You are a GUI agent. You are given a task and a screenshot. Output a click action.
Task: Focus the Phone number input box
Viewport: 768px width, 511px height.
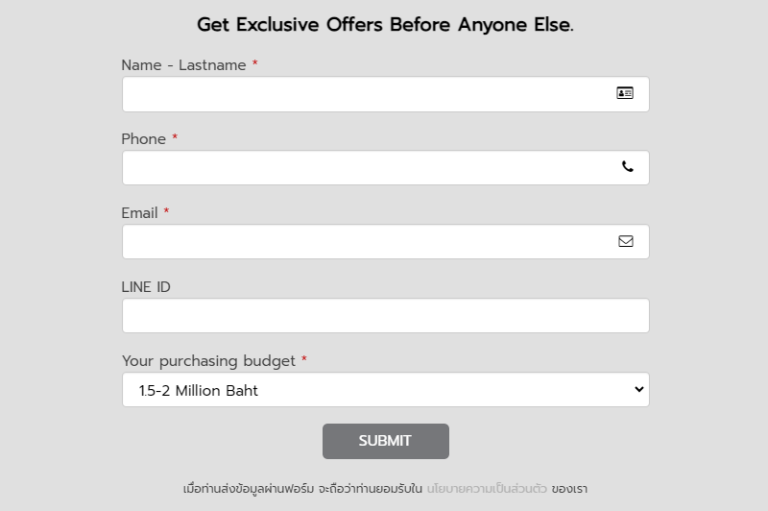(x=385, y=168)
